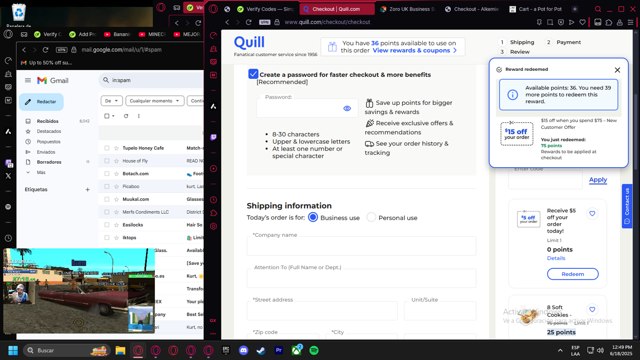Select the Personal use radio button
Viewport: 640px width, 360px height.
pos(371,218)
